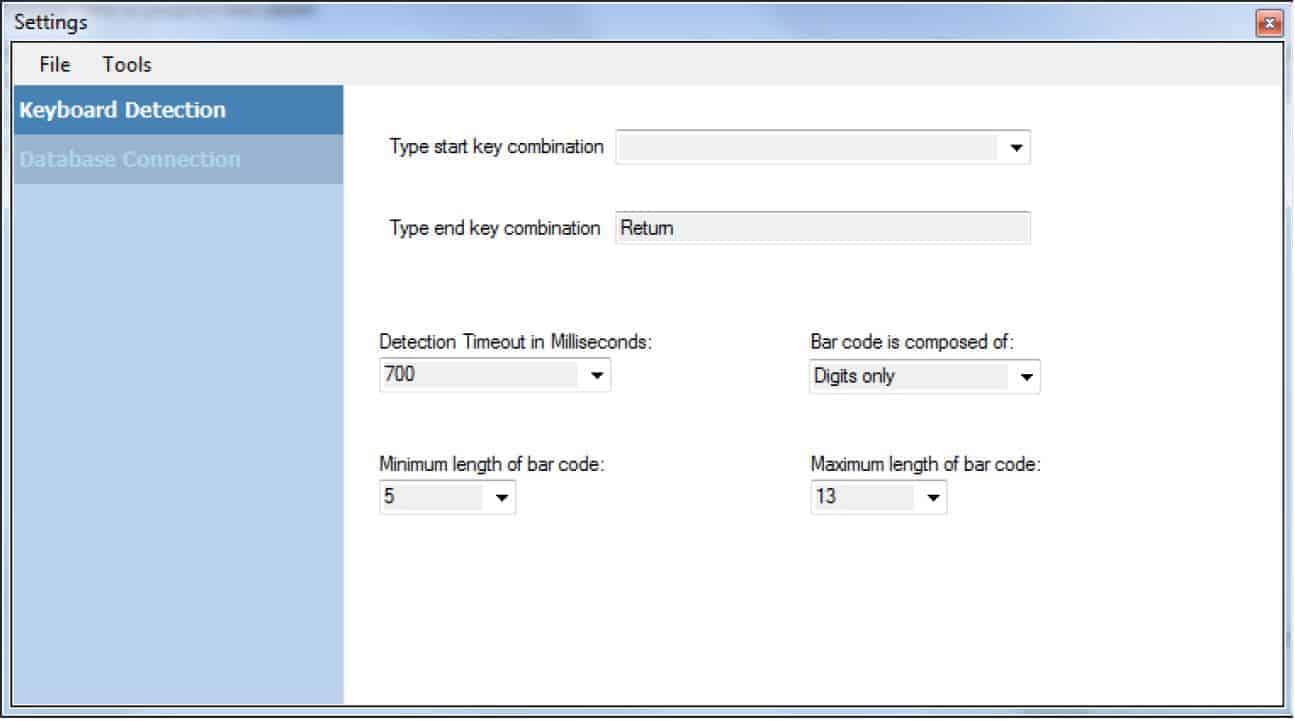Image resolution: width=1295 pixels, height=721 pixels.
Task: Click the Digits only value field
Action: click(908, 377)
